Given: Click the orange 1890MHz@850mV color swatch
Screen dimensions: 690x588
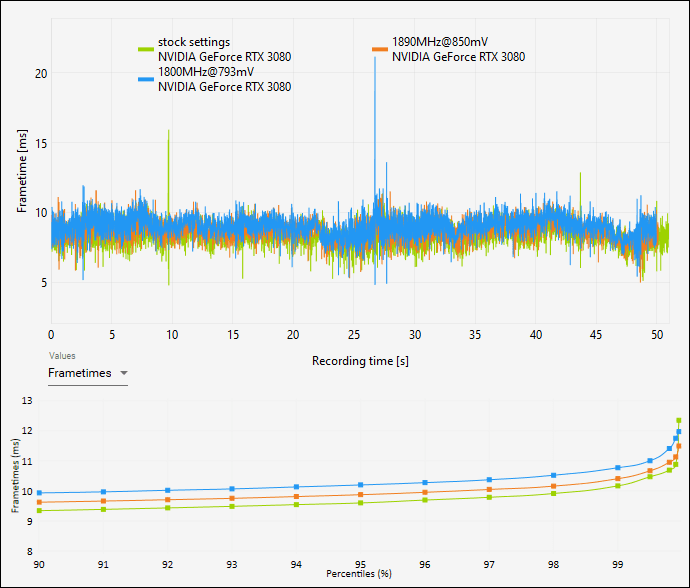Looking at the screenshot, I should pos(380,49).
